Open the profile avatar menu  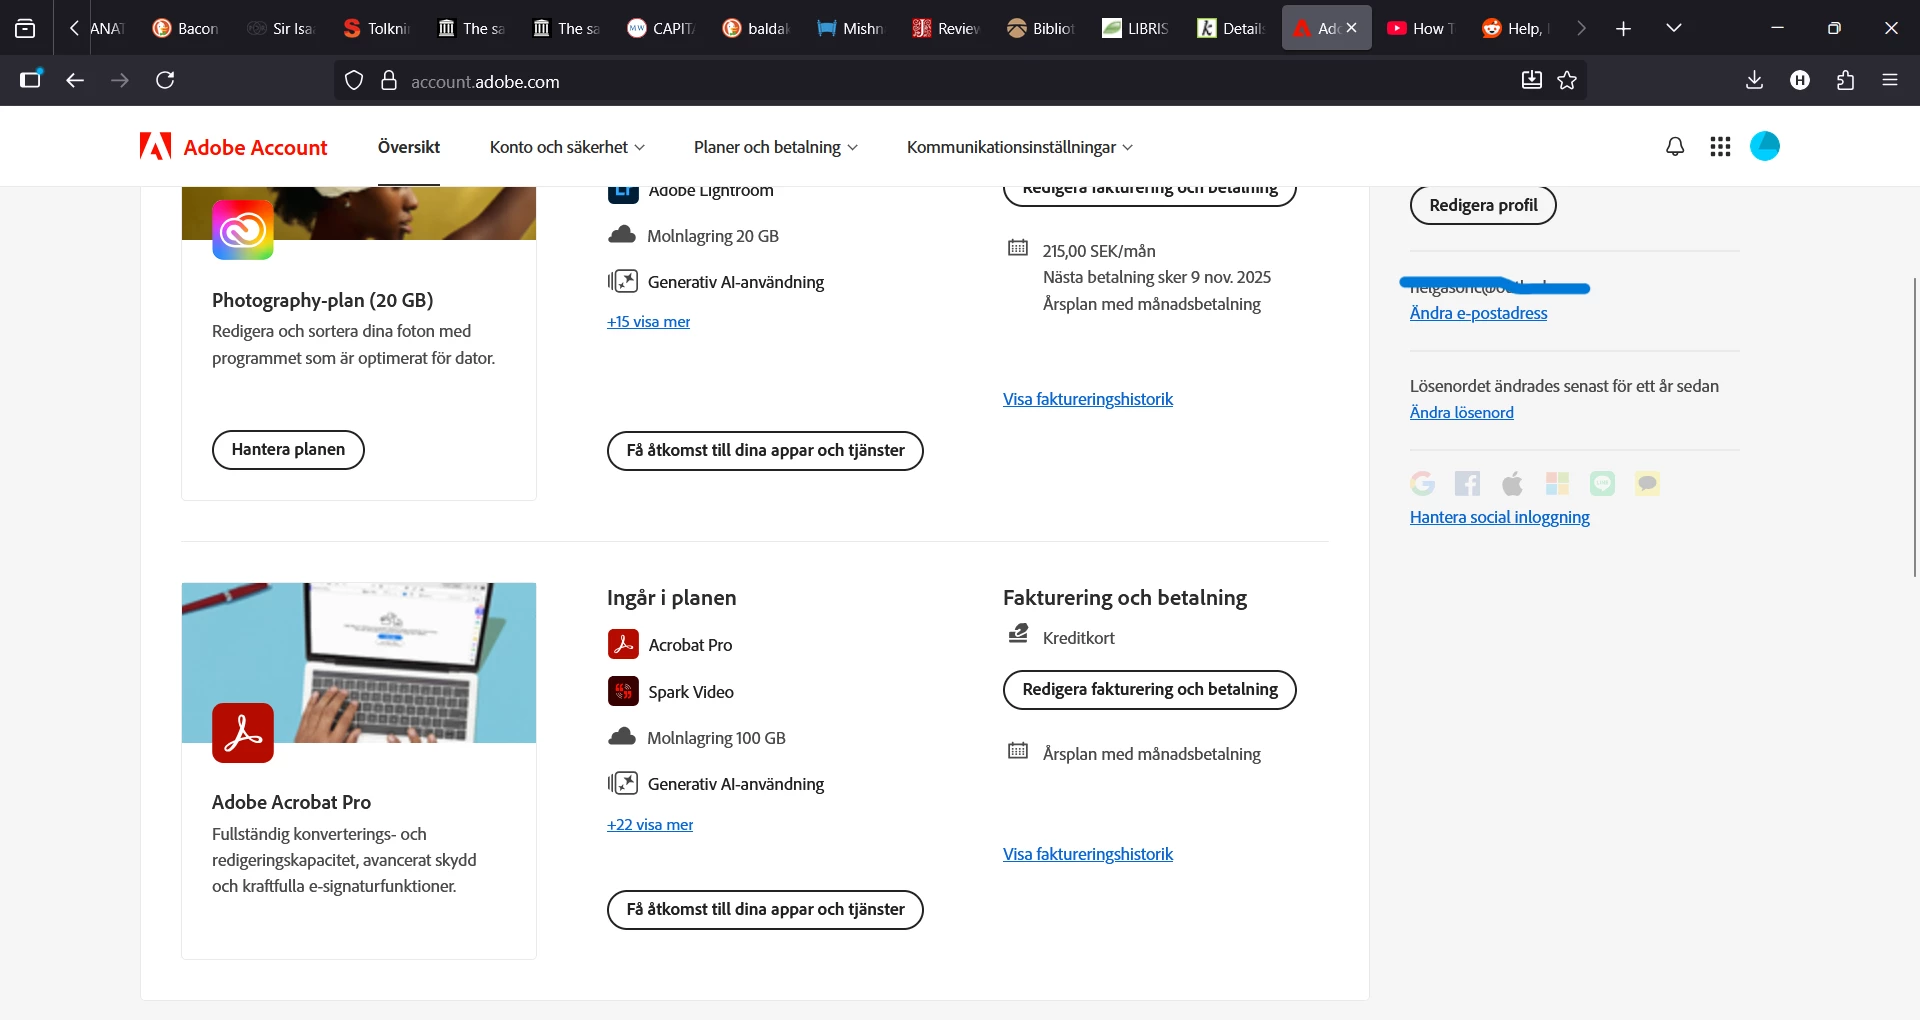click(x=1765, y=146)
